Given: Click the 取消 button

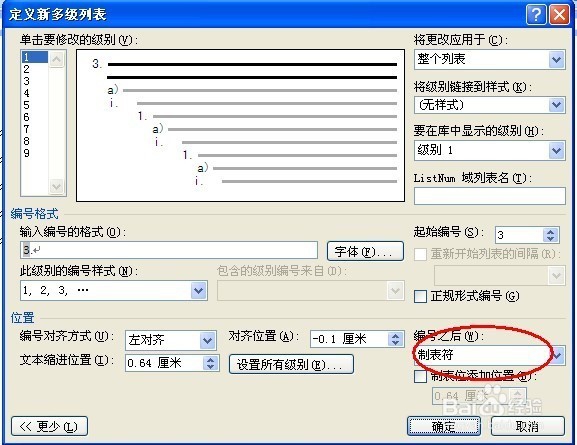Looking at the screenshot, I should (x=528, y=427).
